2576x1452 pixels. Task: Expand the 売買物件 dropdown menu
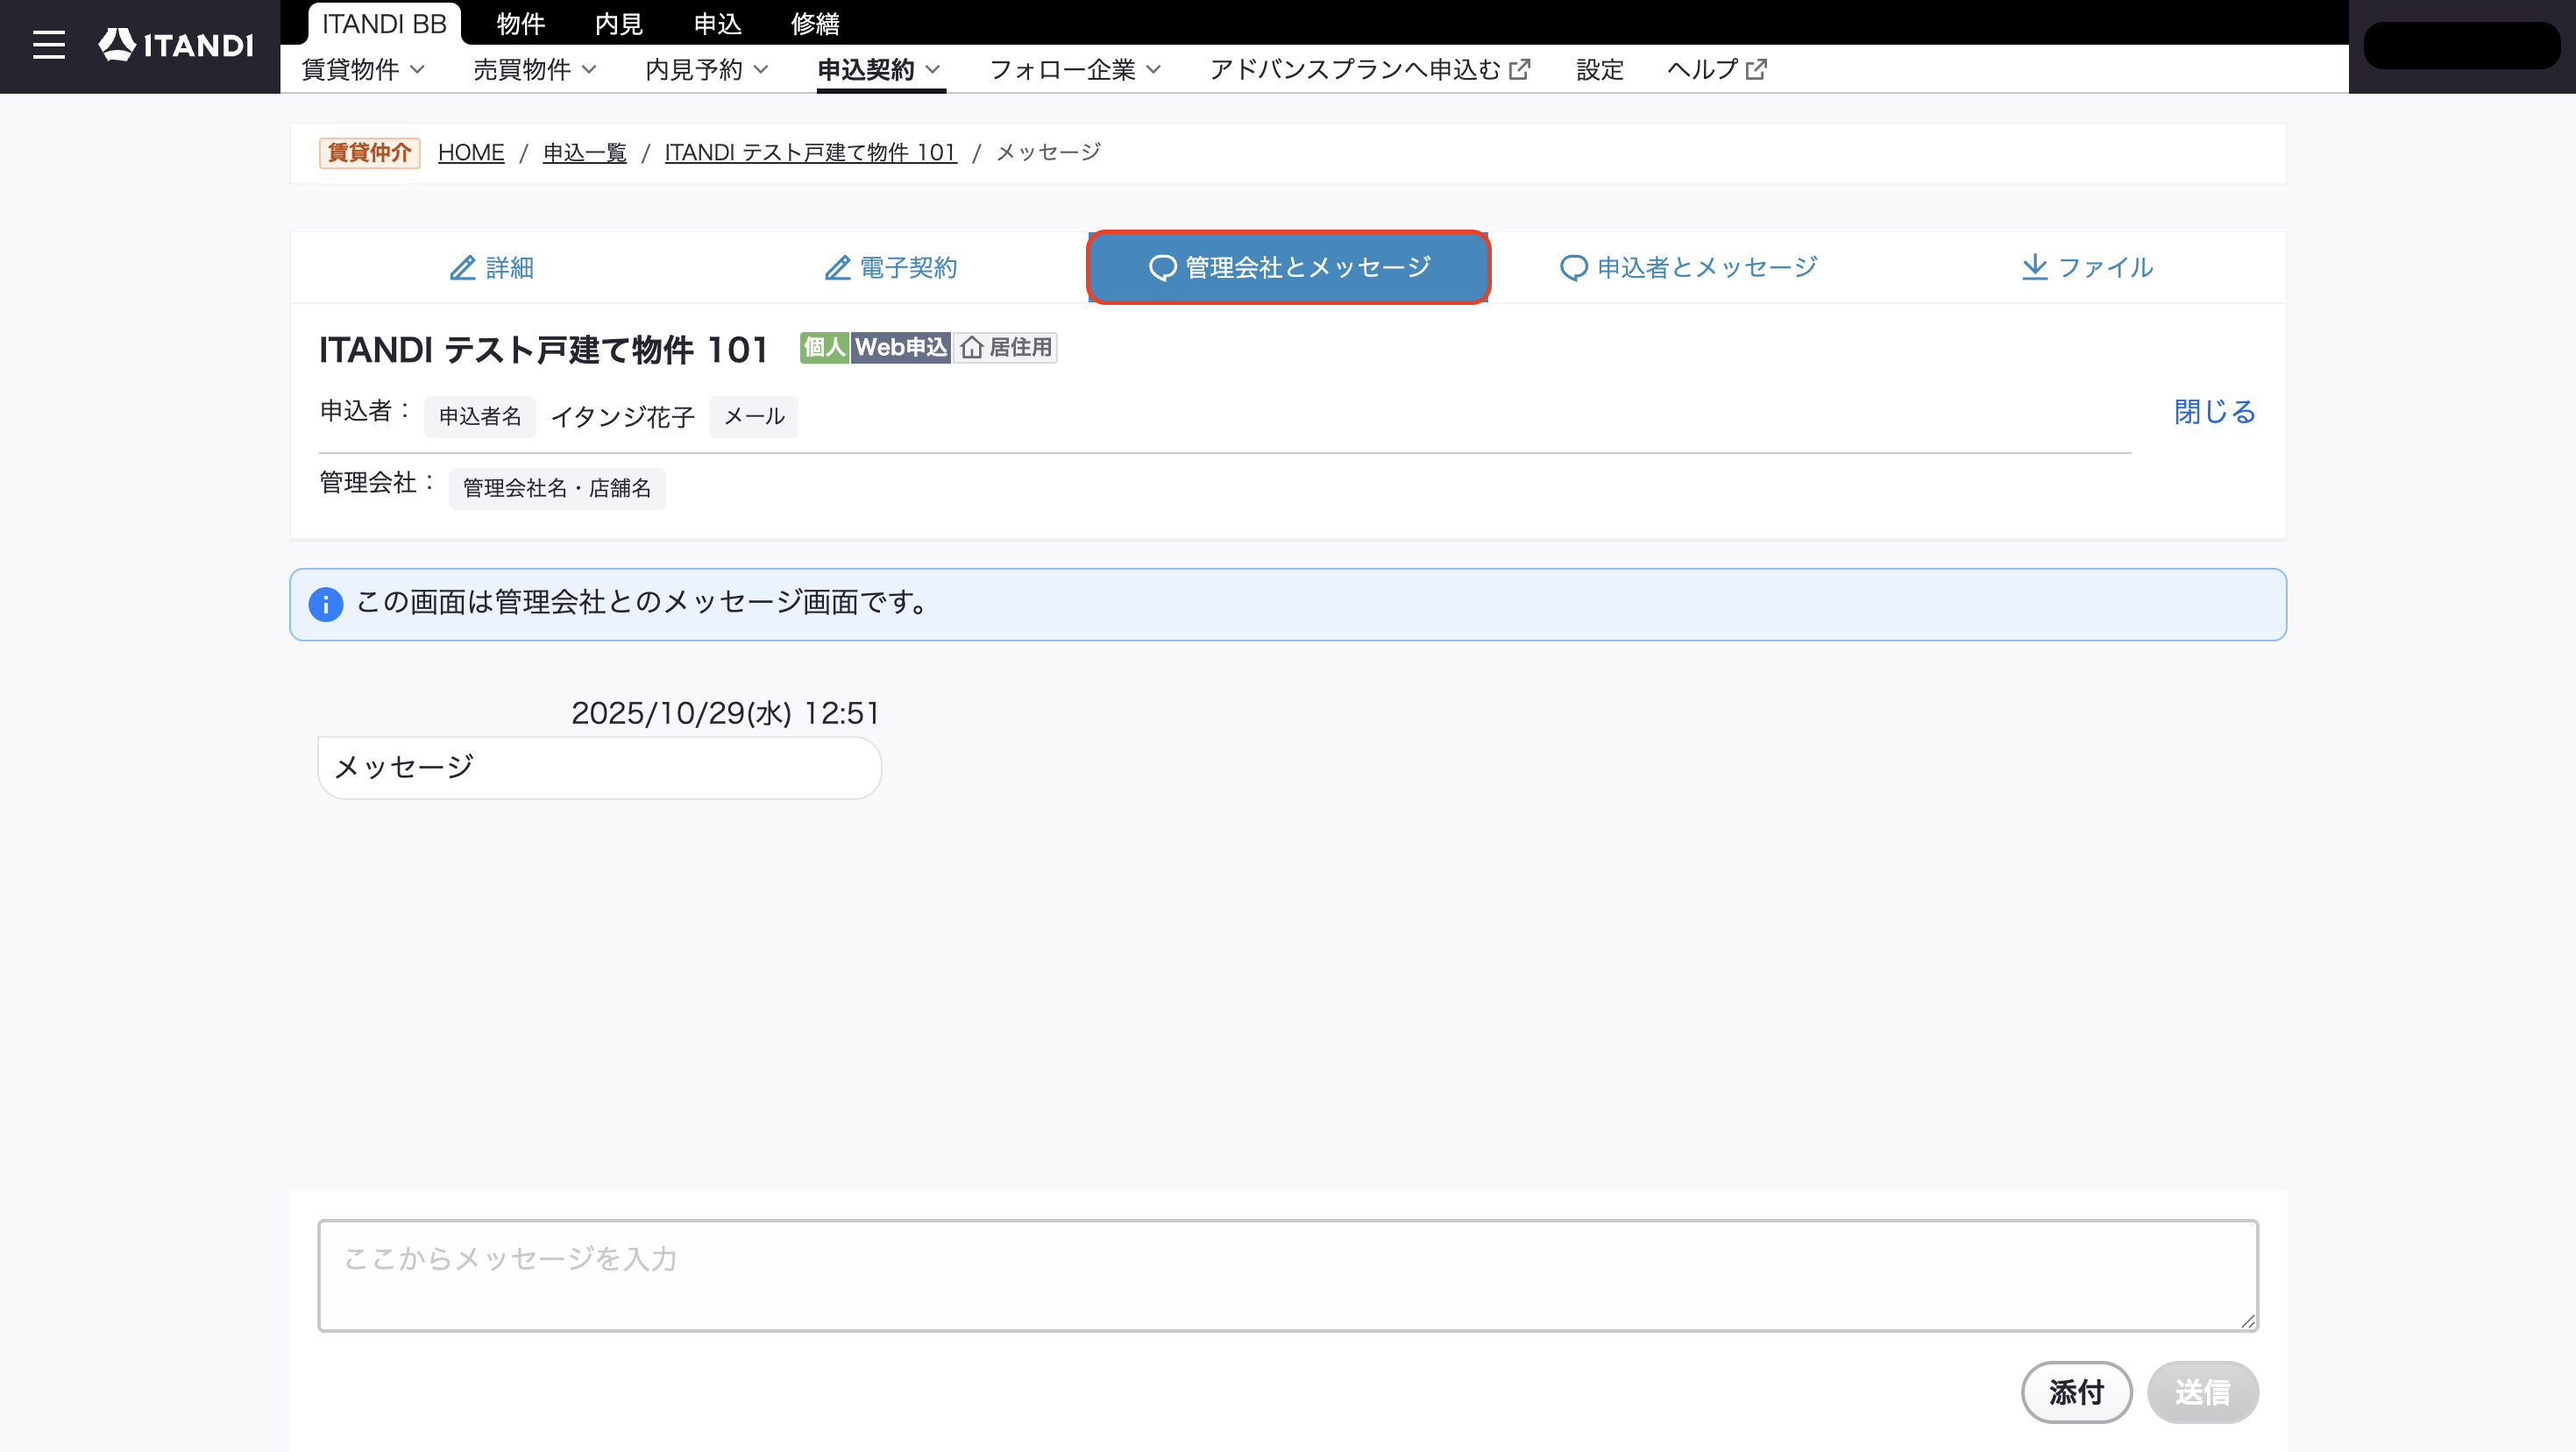click(535, 69)
